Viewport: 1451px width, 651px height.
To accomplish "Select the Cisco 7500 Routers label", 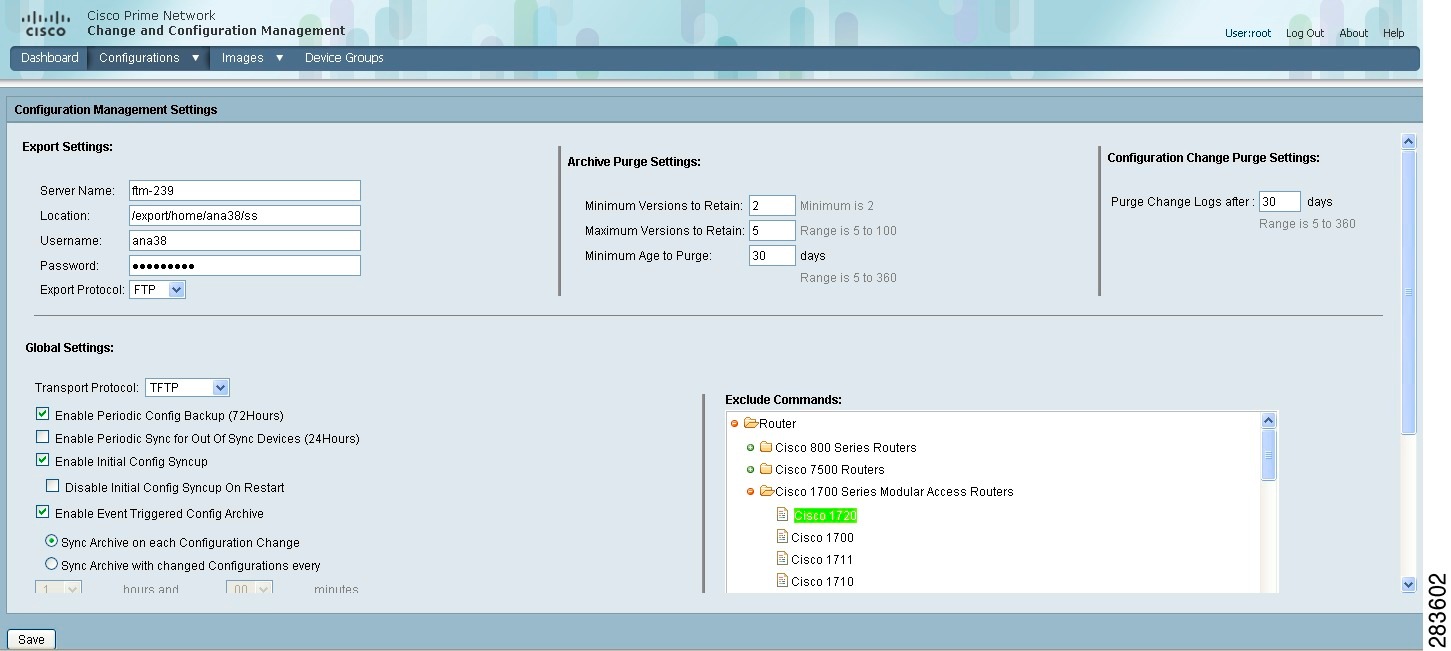I will click(829, 469).
